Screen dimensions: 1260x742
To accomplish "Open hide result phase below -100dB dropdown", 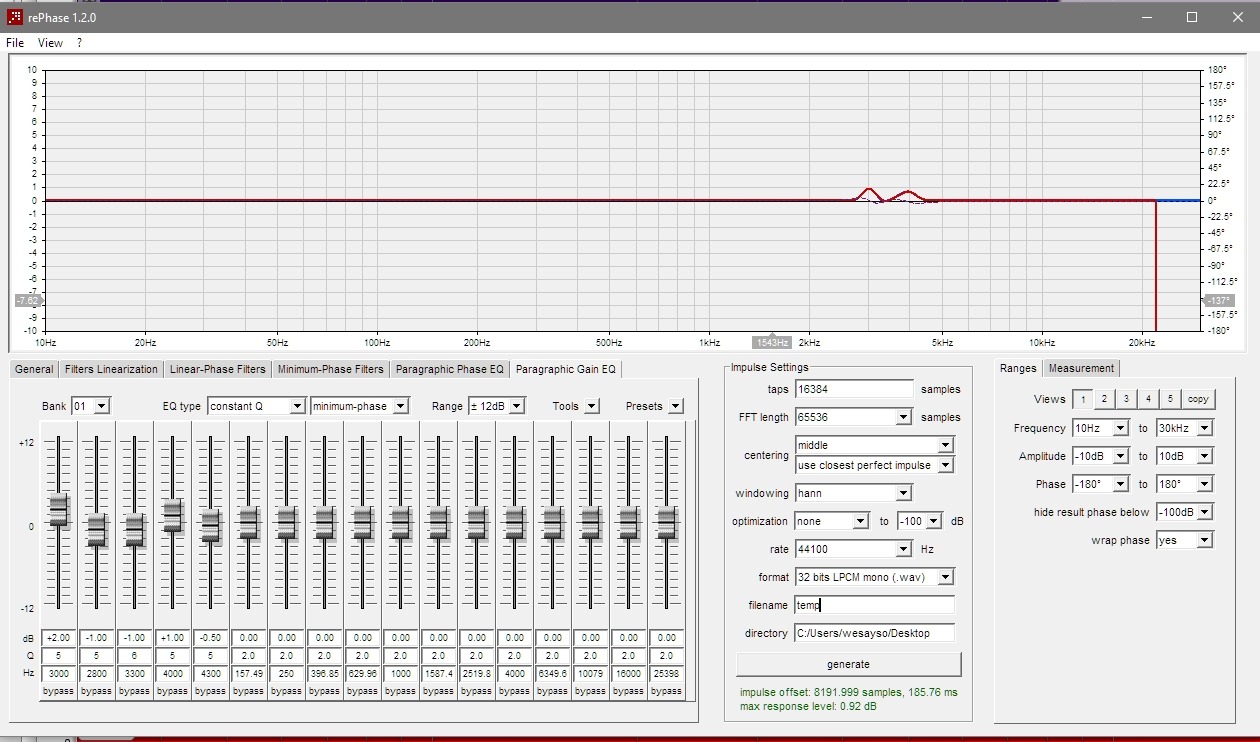I will (x=1184, y=512).
